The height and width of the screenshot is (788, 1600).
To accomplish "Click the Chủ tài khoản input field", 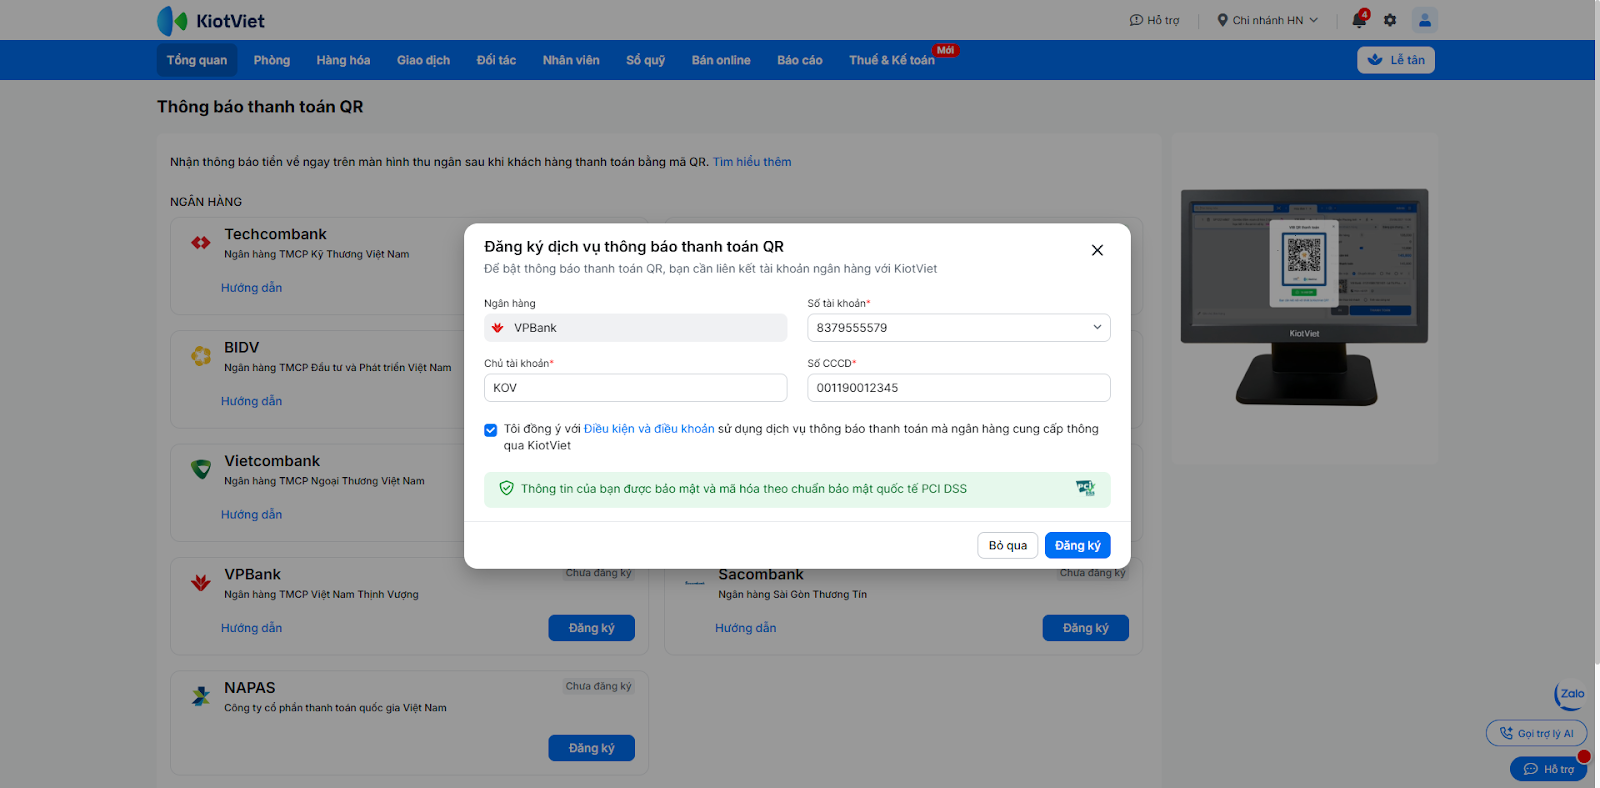I will point(636,388).
